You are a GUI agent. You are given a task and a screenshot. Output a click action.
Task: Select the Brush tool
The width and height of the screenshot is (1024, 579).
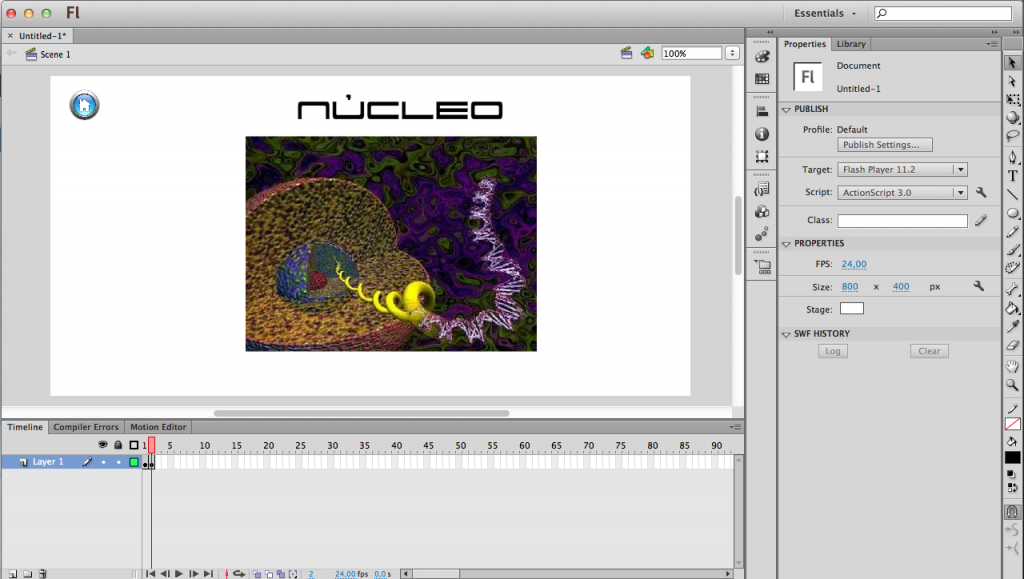click(1012, 250)
